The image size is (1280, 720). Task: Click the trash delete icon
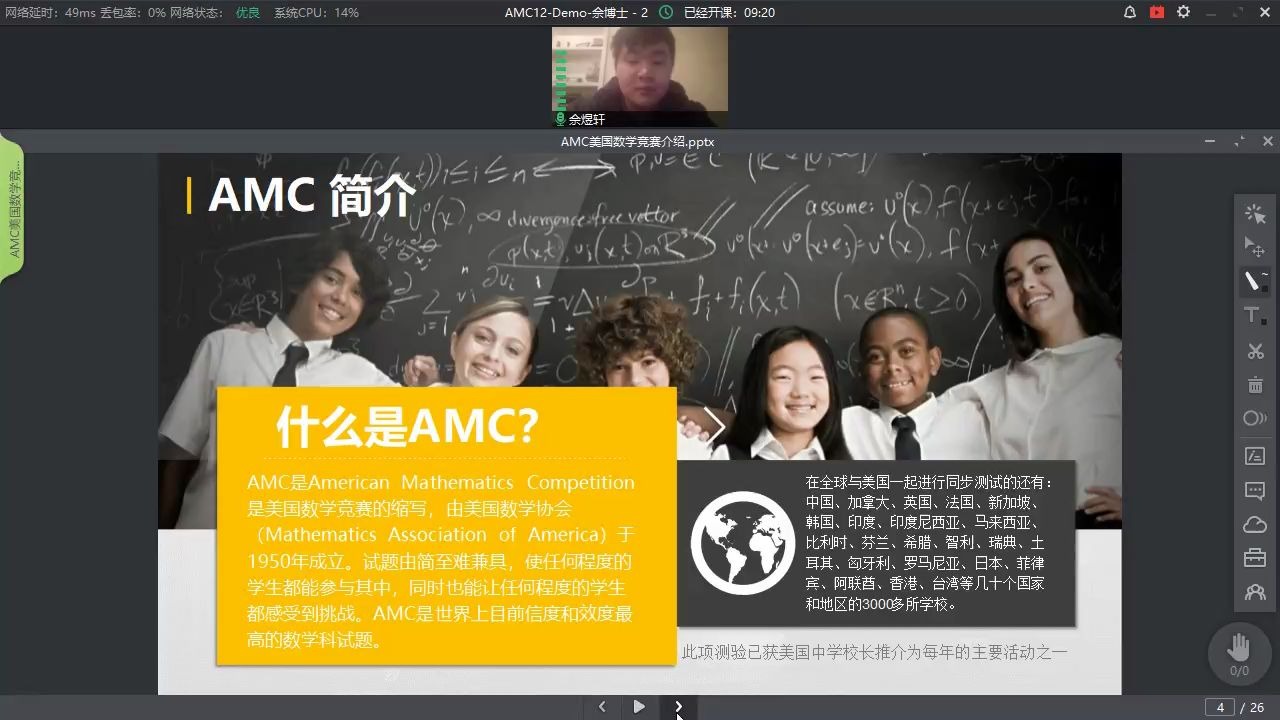[1254, 385]
